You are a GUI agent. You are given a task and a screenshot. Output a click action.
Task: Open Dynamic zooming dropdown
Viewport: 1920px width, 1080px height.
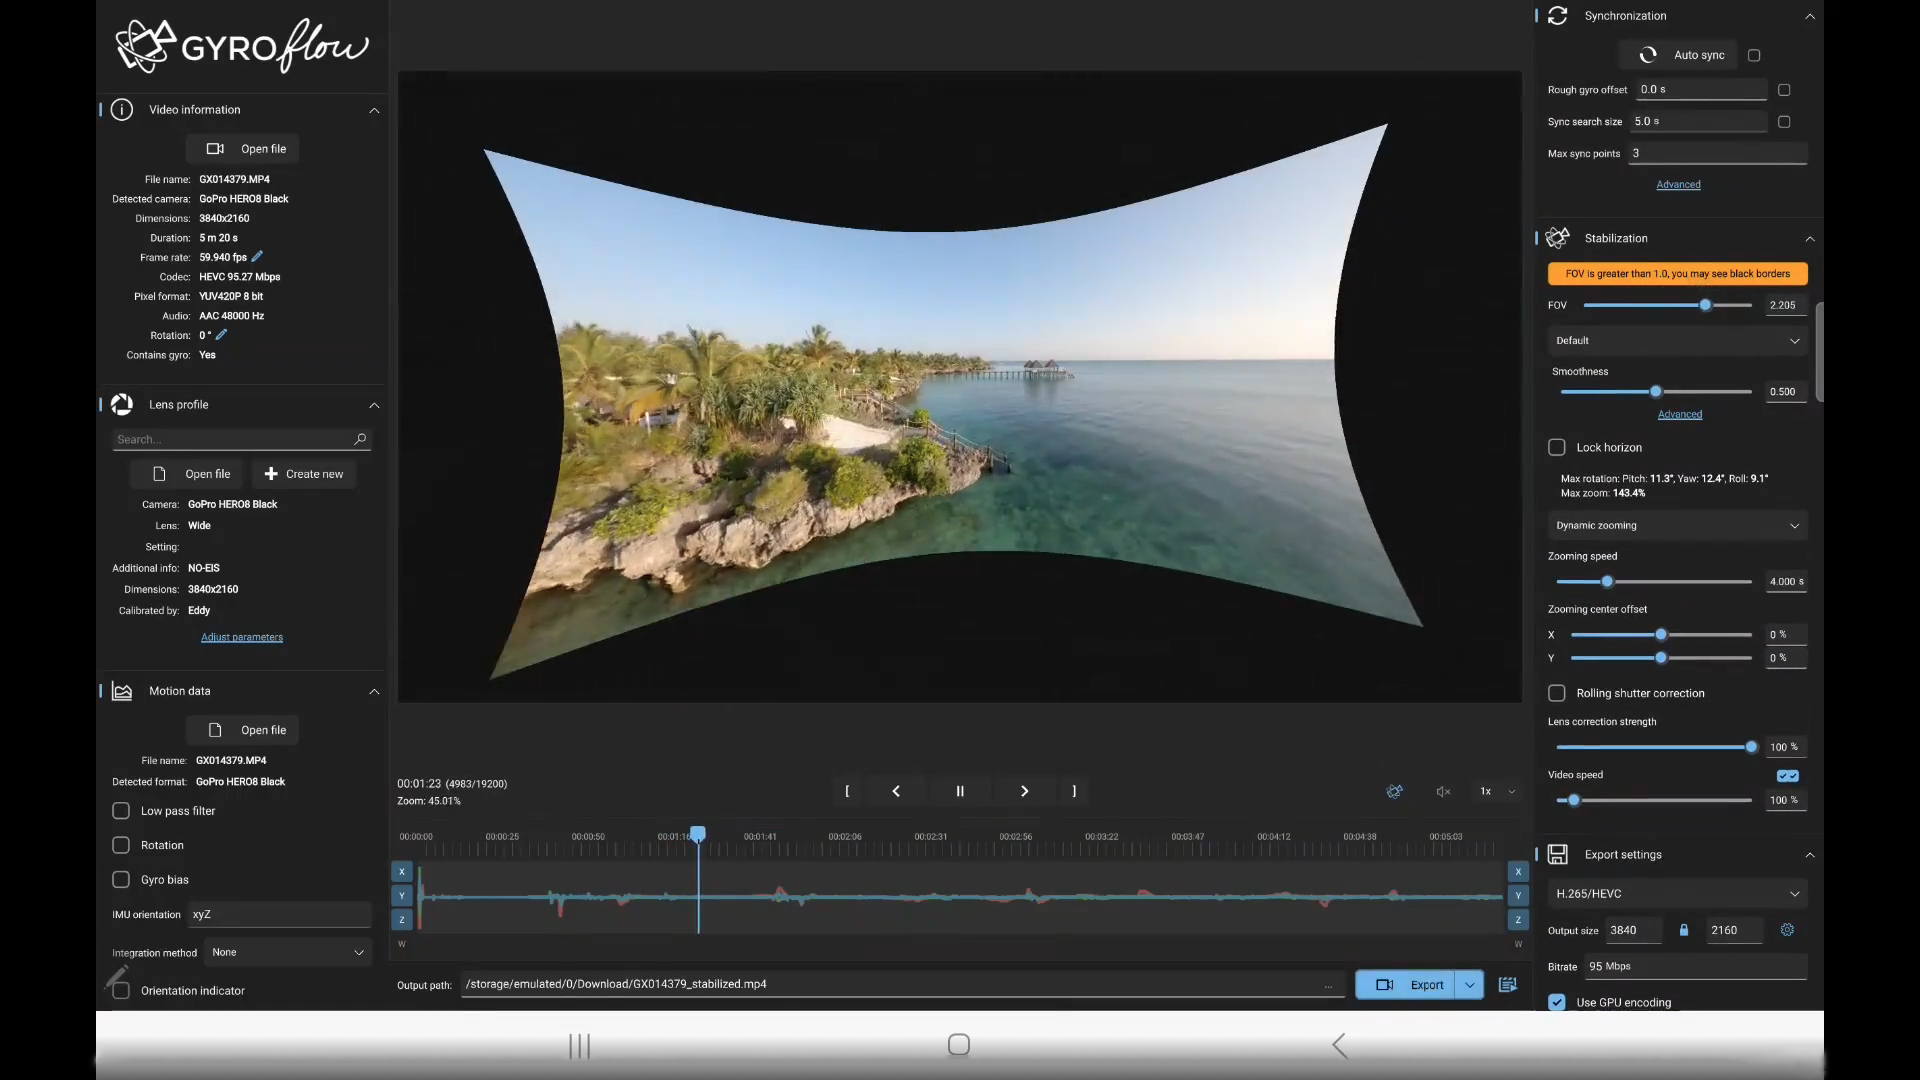[x=1677, y=526]
